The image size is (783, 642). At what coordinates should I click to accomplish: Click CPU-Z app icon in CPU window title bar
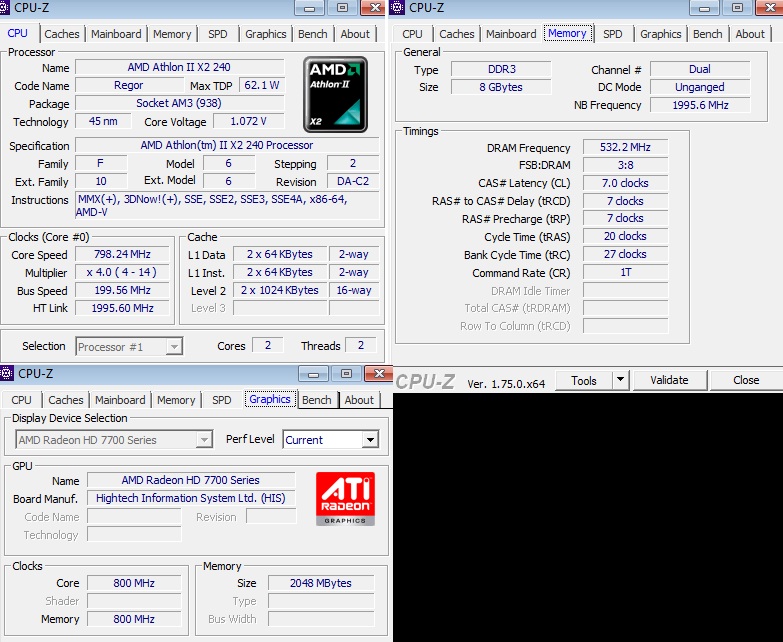click(x=4, y=7)
